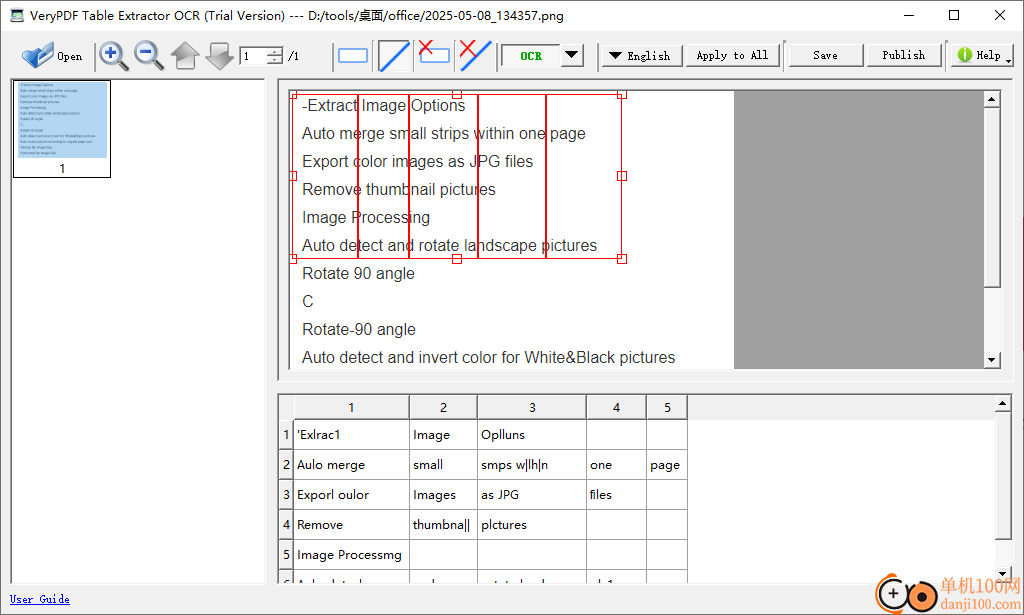Viewport: 1024px width, 615px height.
Task: Click the cell containing smps w|lh|n
Action: point(532,465)
